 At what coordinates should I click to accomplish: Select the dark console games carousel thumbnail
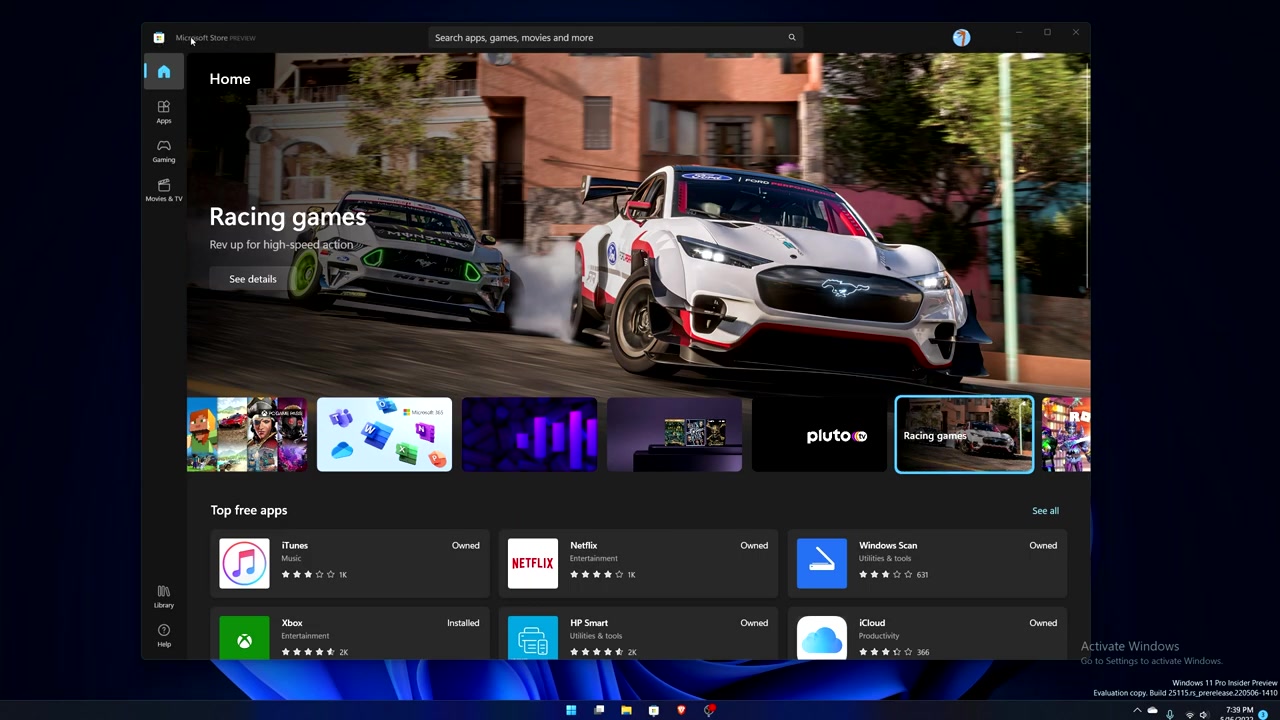click(674, 435)
